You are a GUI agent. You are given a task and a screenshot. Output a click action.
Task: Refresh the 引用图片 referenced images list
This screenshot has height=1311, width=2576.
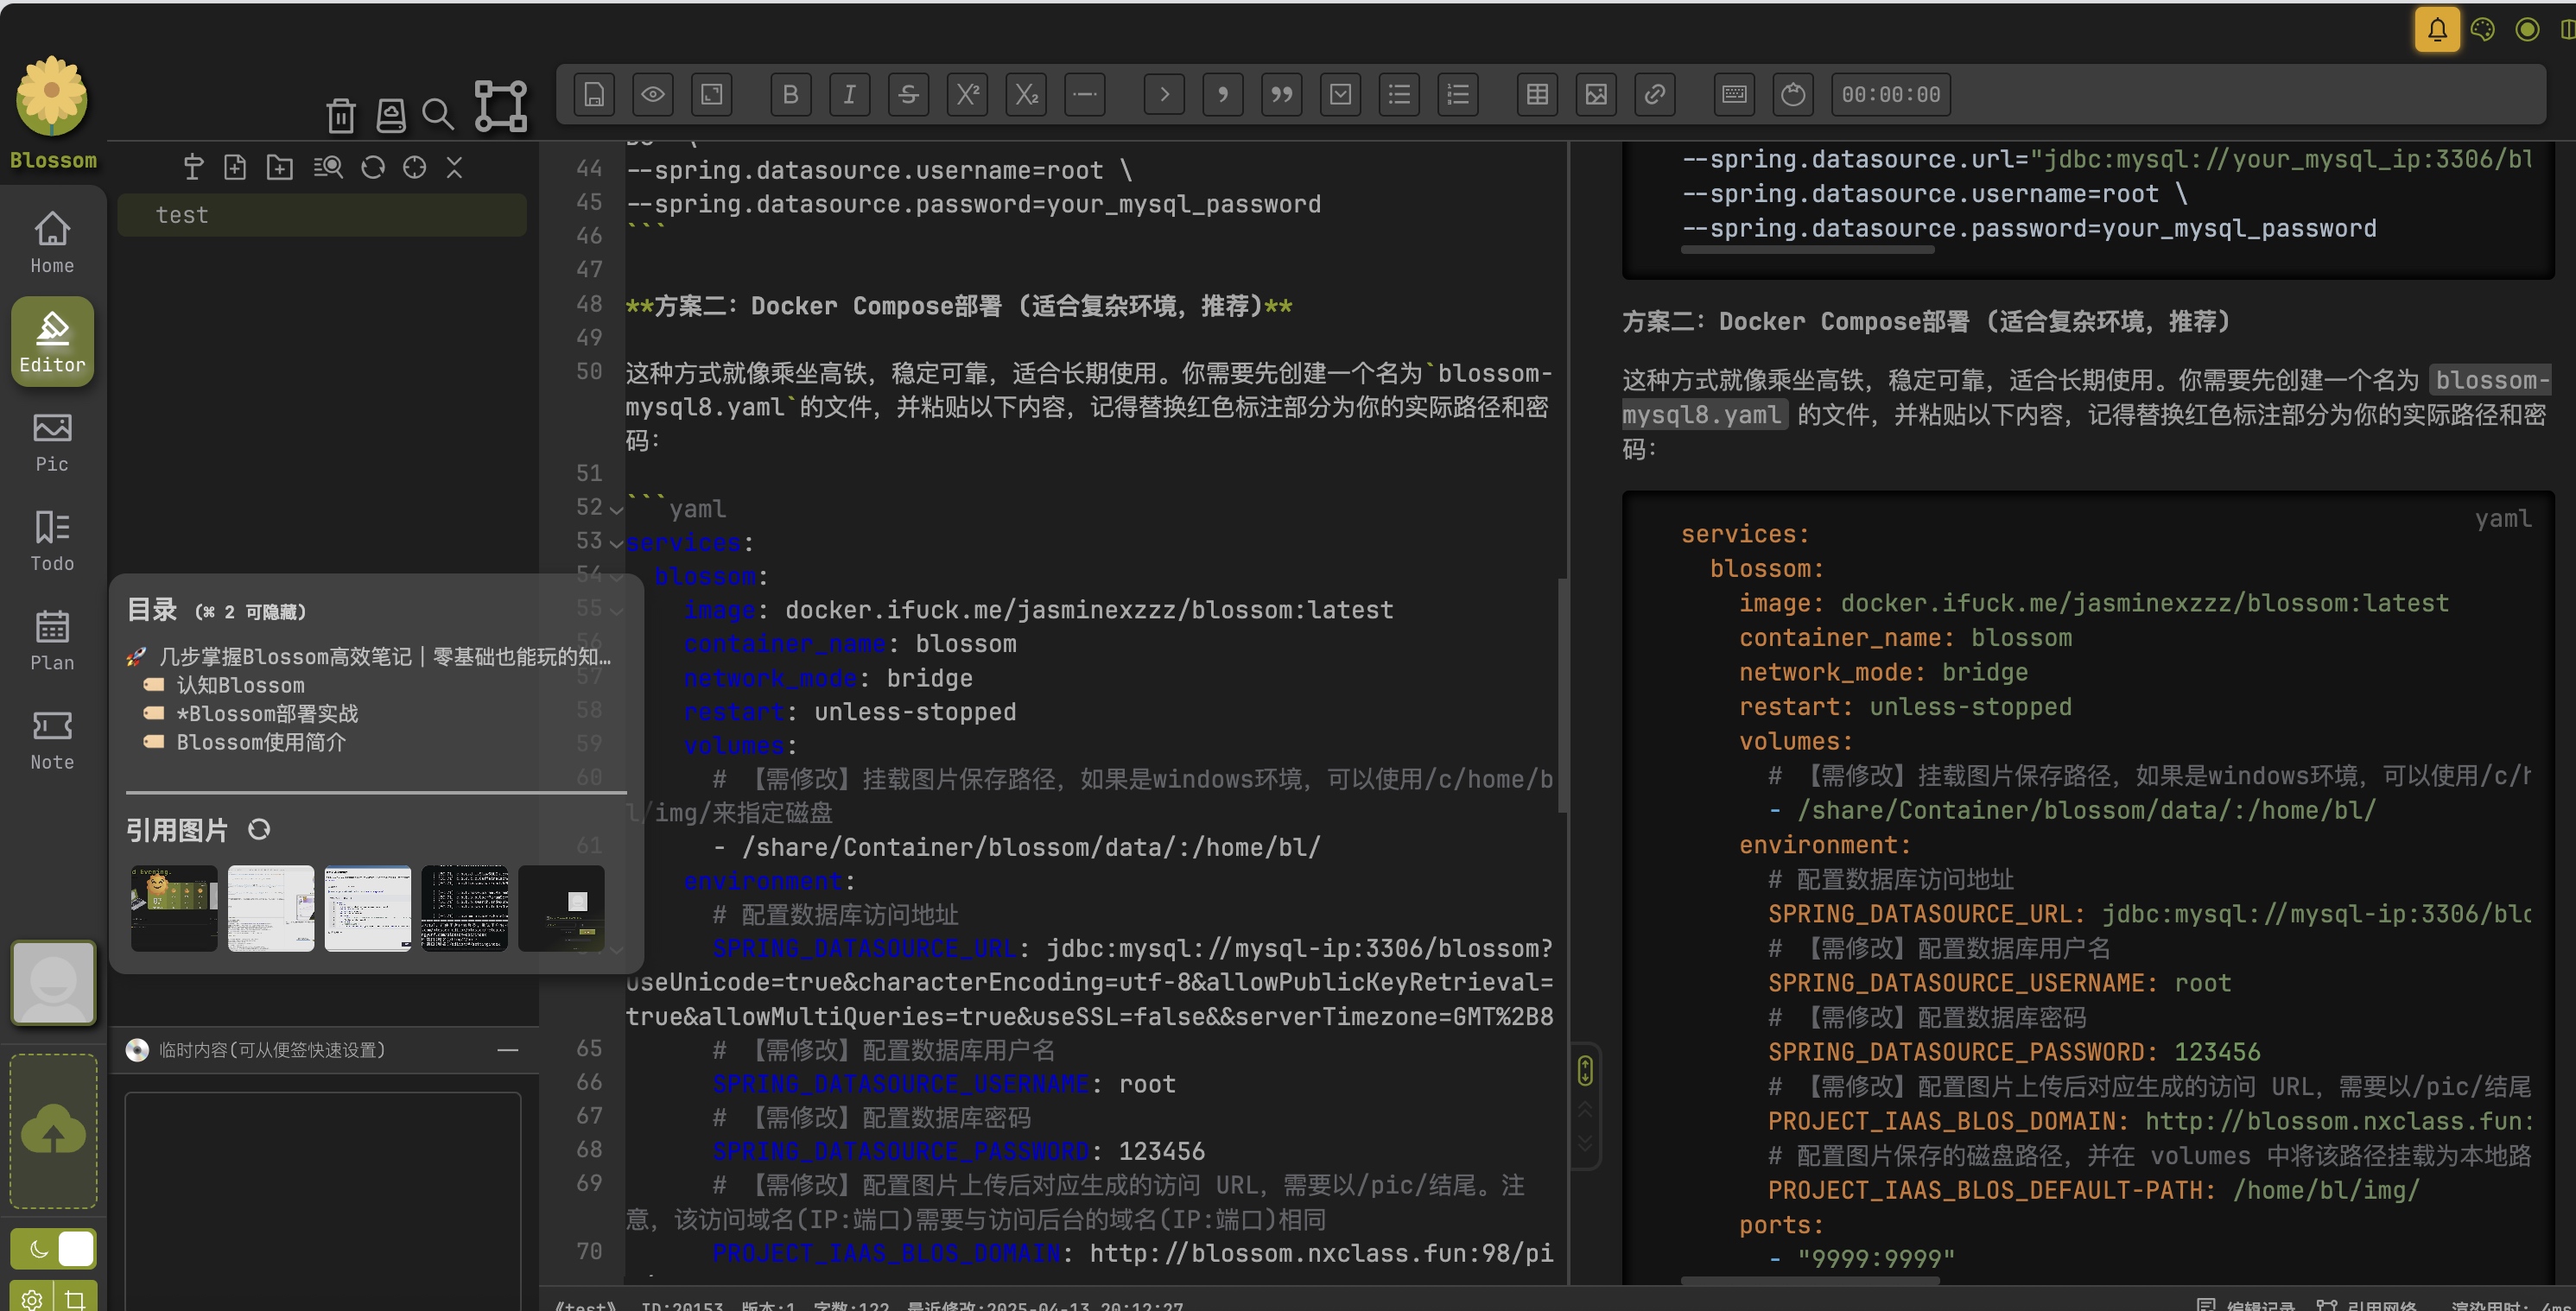click(259, 830)
